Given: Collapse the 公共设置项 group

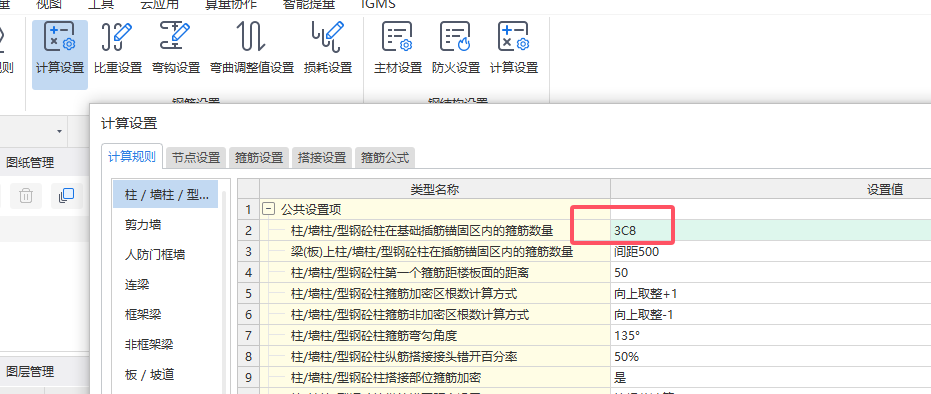Looking at the screenshot, I should click(x=269, y=209).
